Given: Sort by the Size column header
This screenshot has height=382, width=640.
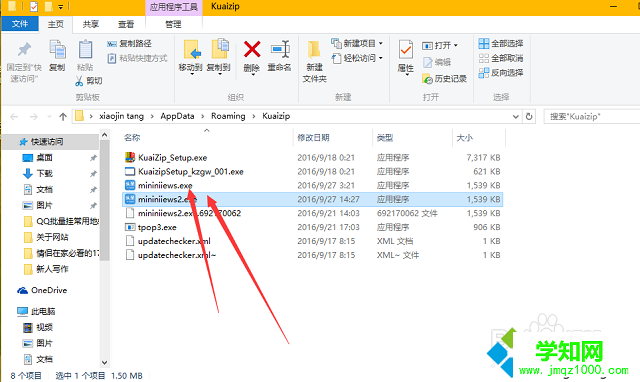Looking at the screenshot, I should [x=464, y=138].
